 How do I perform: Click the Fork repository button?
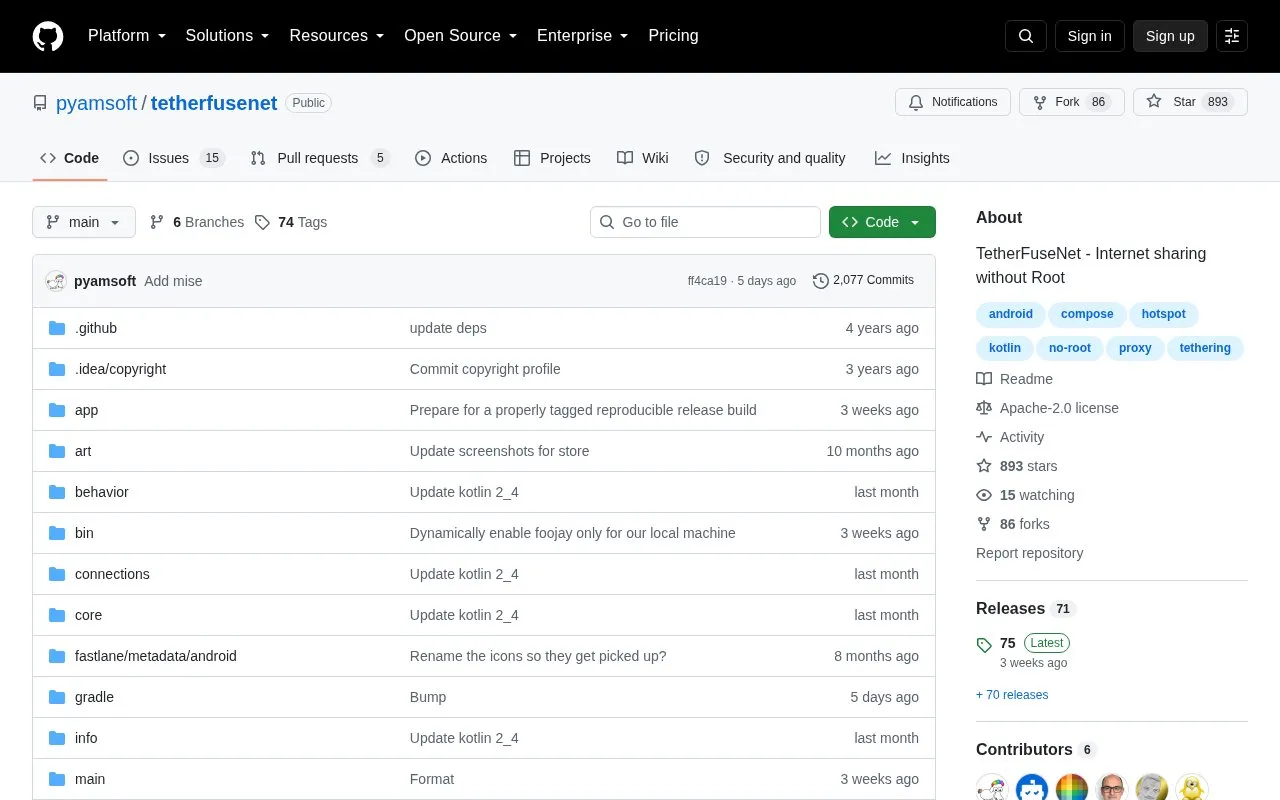[1071, 102]
